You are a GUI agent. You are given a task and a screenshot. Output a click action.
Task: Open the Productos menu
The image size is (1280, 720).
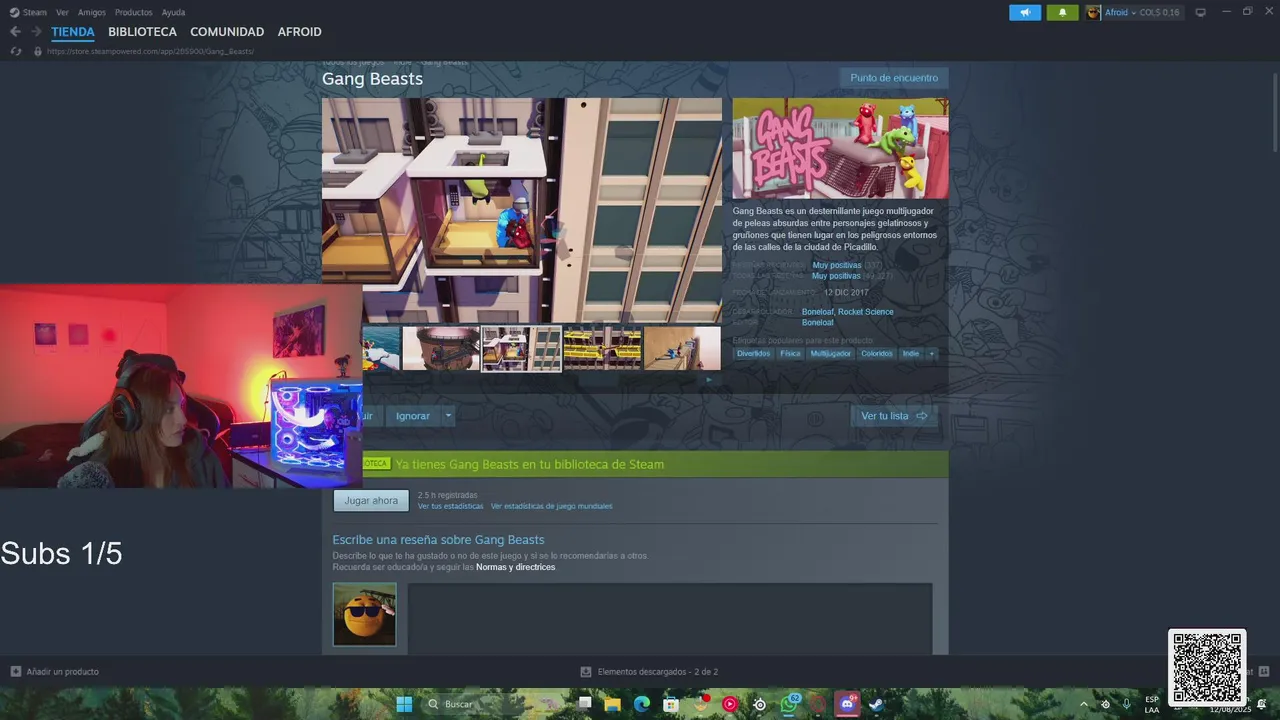(x=134, y=12)
